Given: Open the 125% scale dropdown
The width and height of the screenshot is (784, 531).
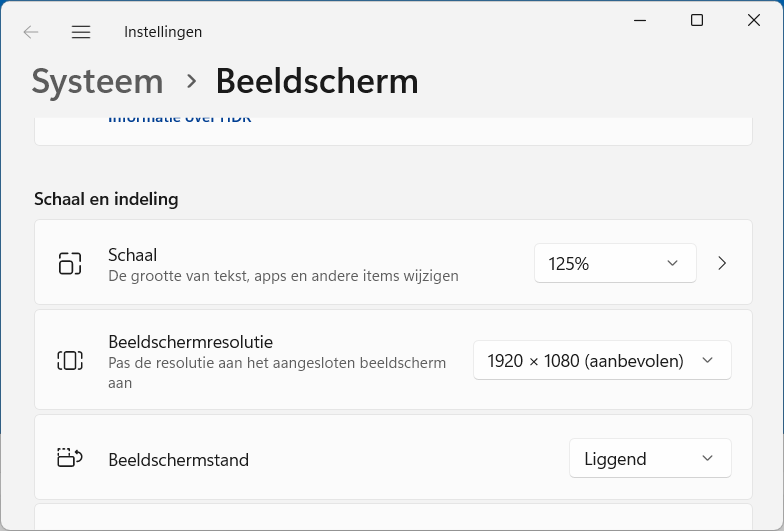Looking at the screenshot, I should [616, 263].
